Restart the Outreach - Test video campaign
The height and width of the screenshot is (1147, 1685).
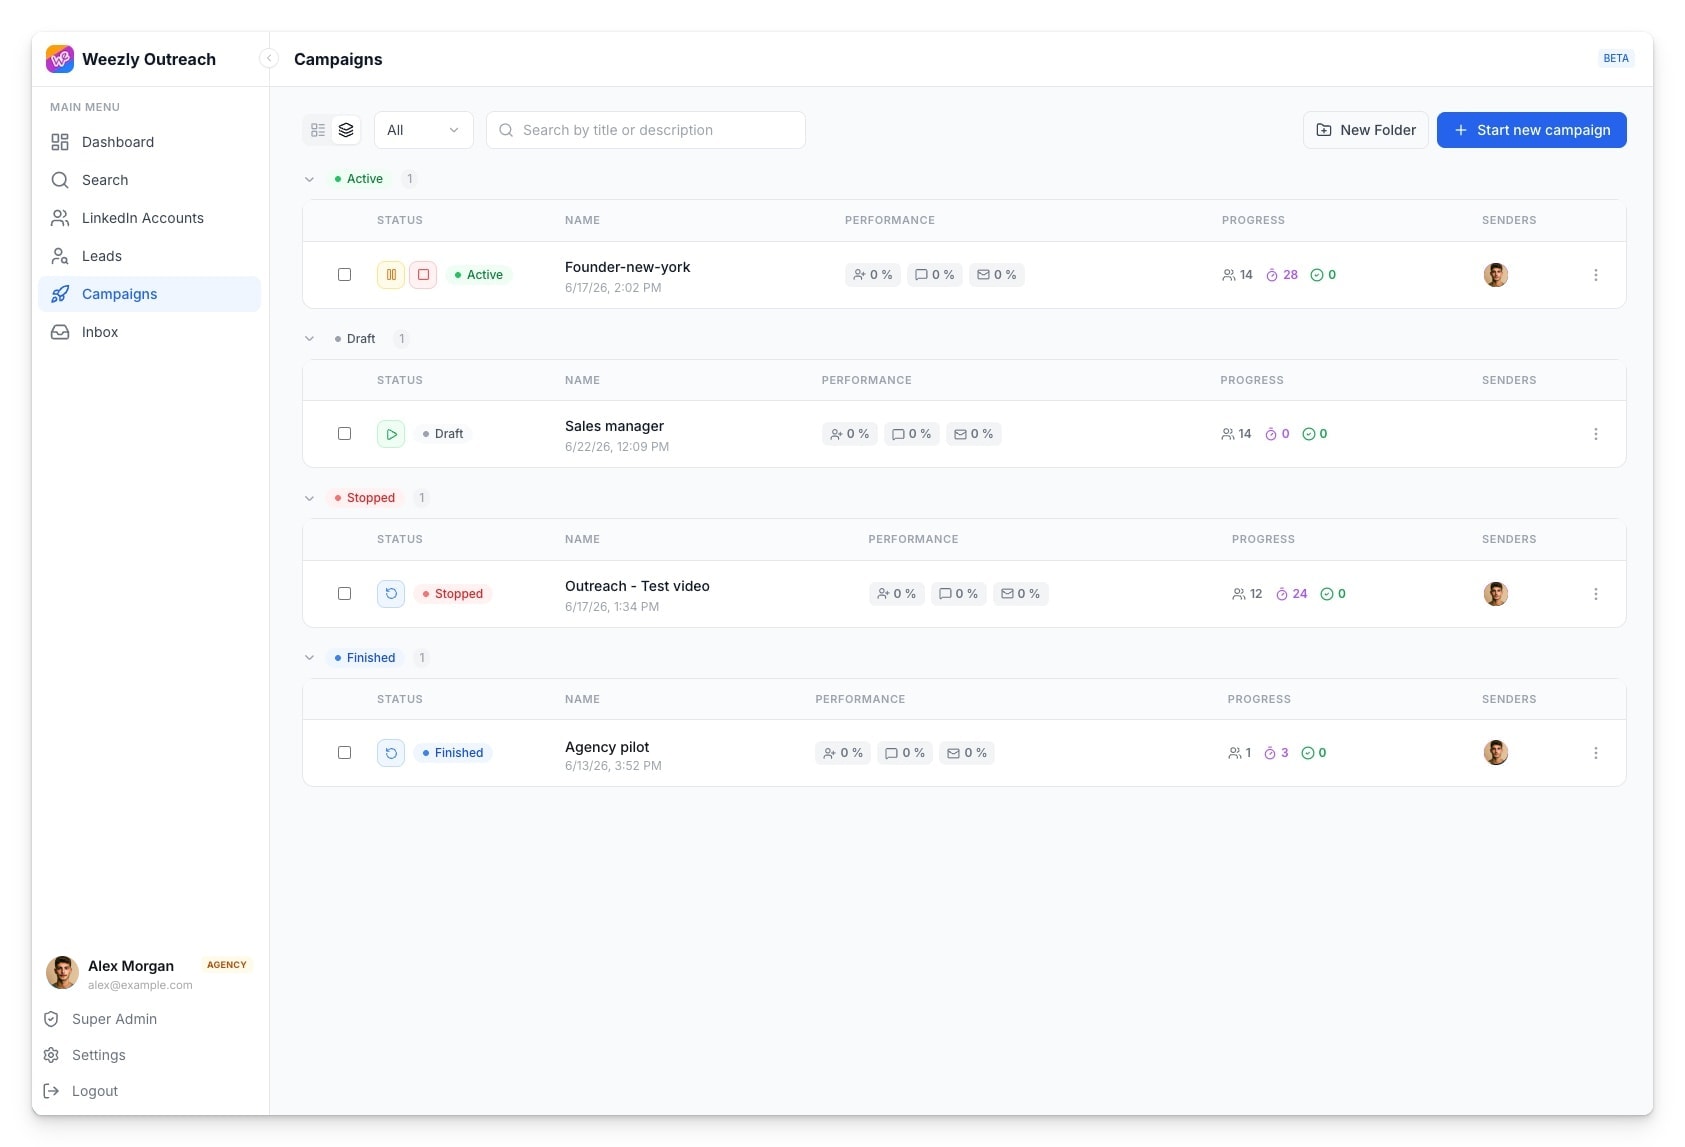point(391,594)
